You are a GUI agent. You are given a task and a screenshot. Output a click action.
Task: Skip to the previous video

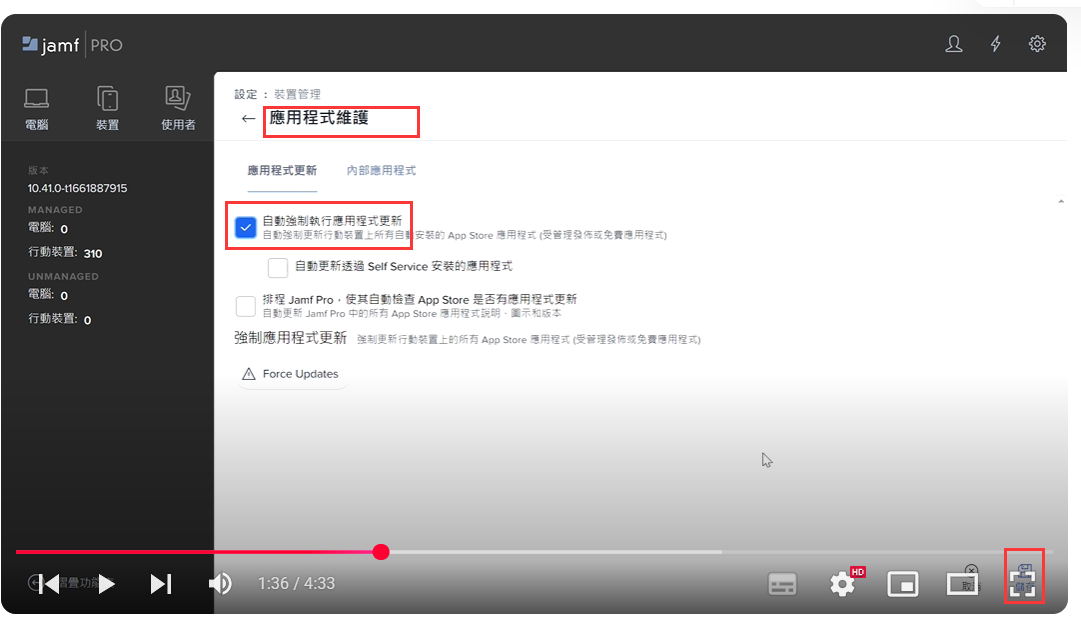(48, 584)
